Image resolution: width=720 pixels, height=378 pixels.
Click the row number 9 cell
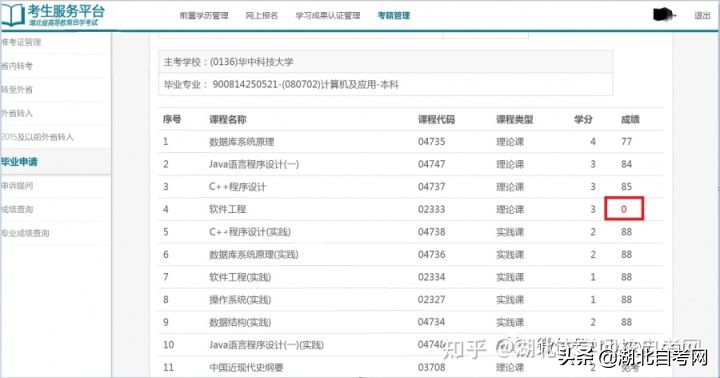166,322
